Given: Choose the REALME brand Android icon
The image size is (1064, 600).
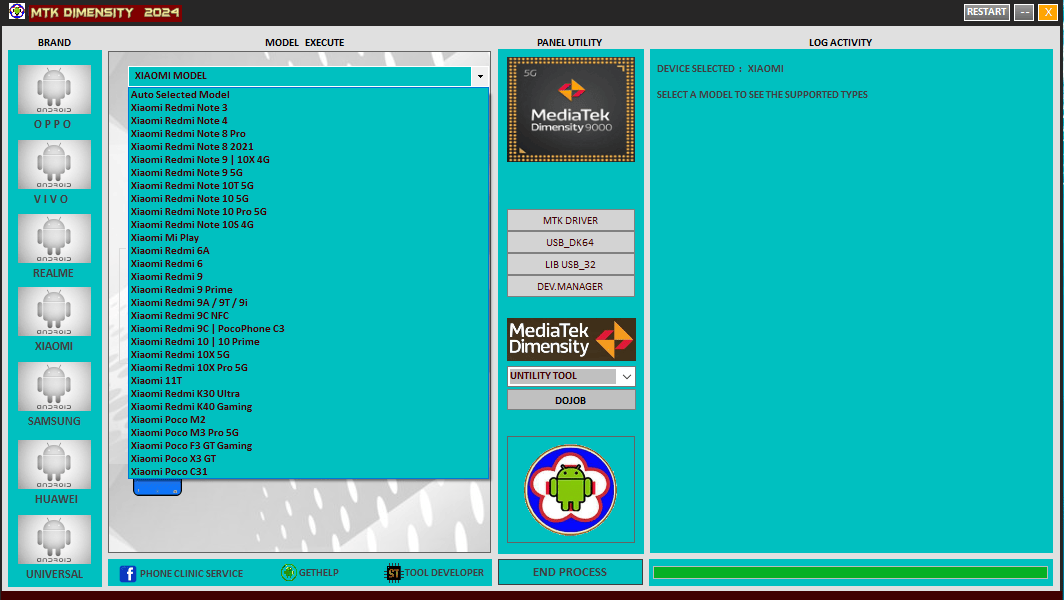Looking at the screenshot, I should [x=54, y=238].
